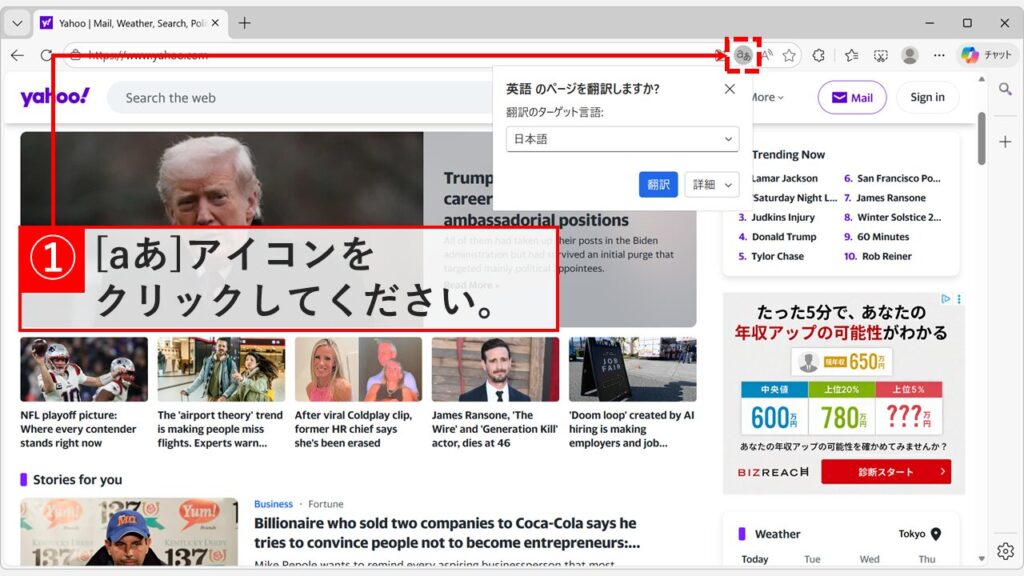Image resolution: width=1024 pixels, height=576 pixels.
Task: Expand the 詳細 options dropdown
Action: pos(712,184)
